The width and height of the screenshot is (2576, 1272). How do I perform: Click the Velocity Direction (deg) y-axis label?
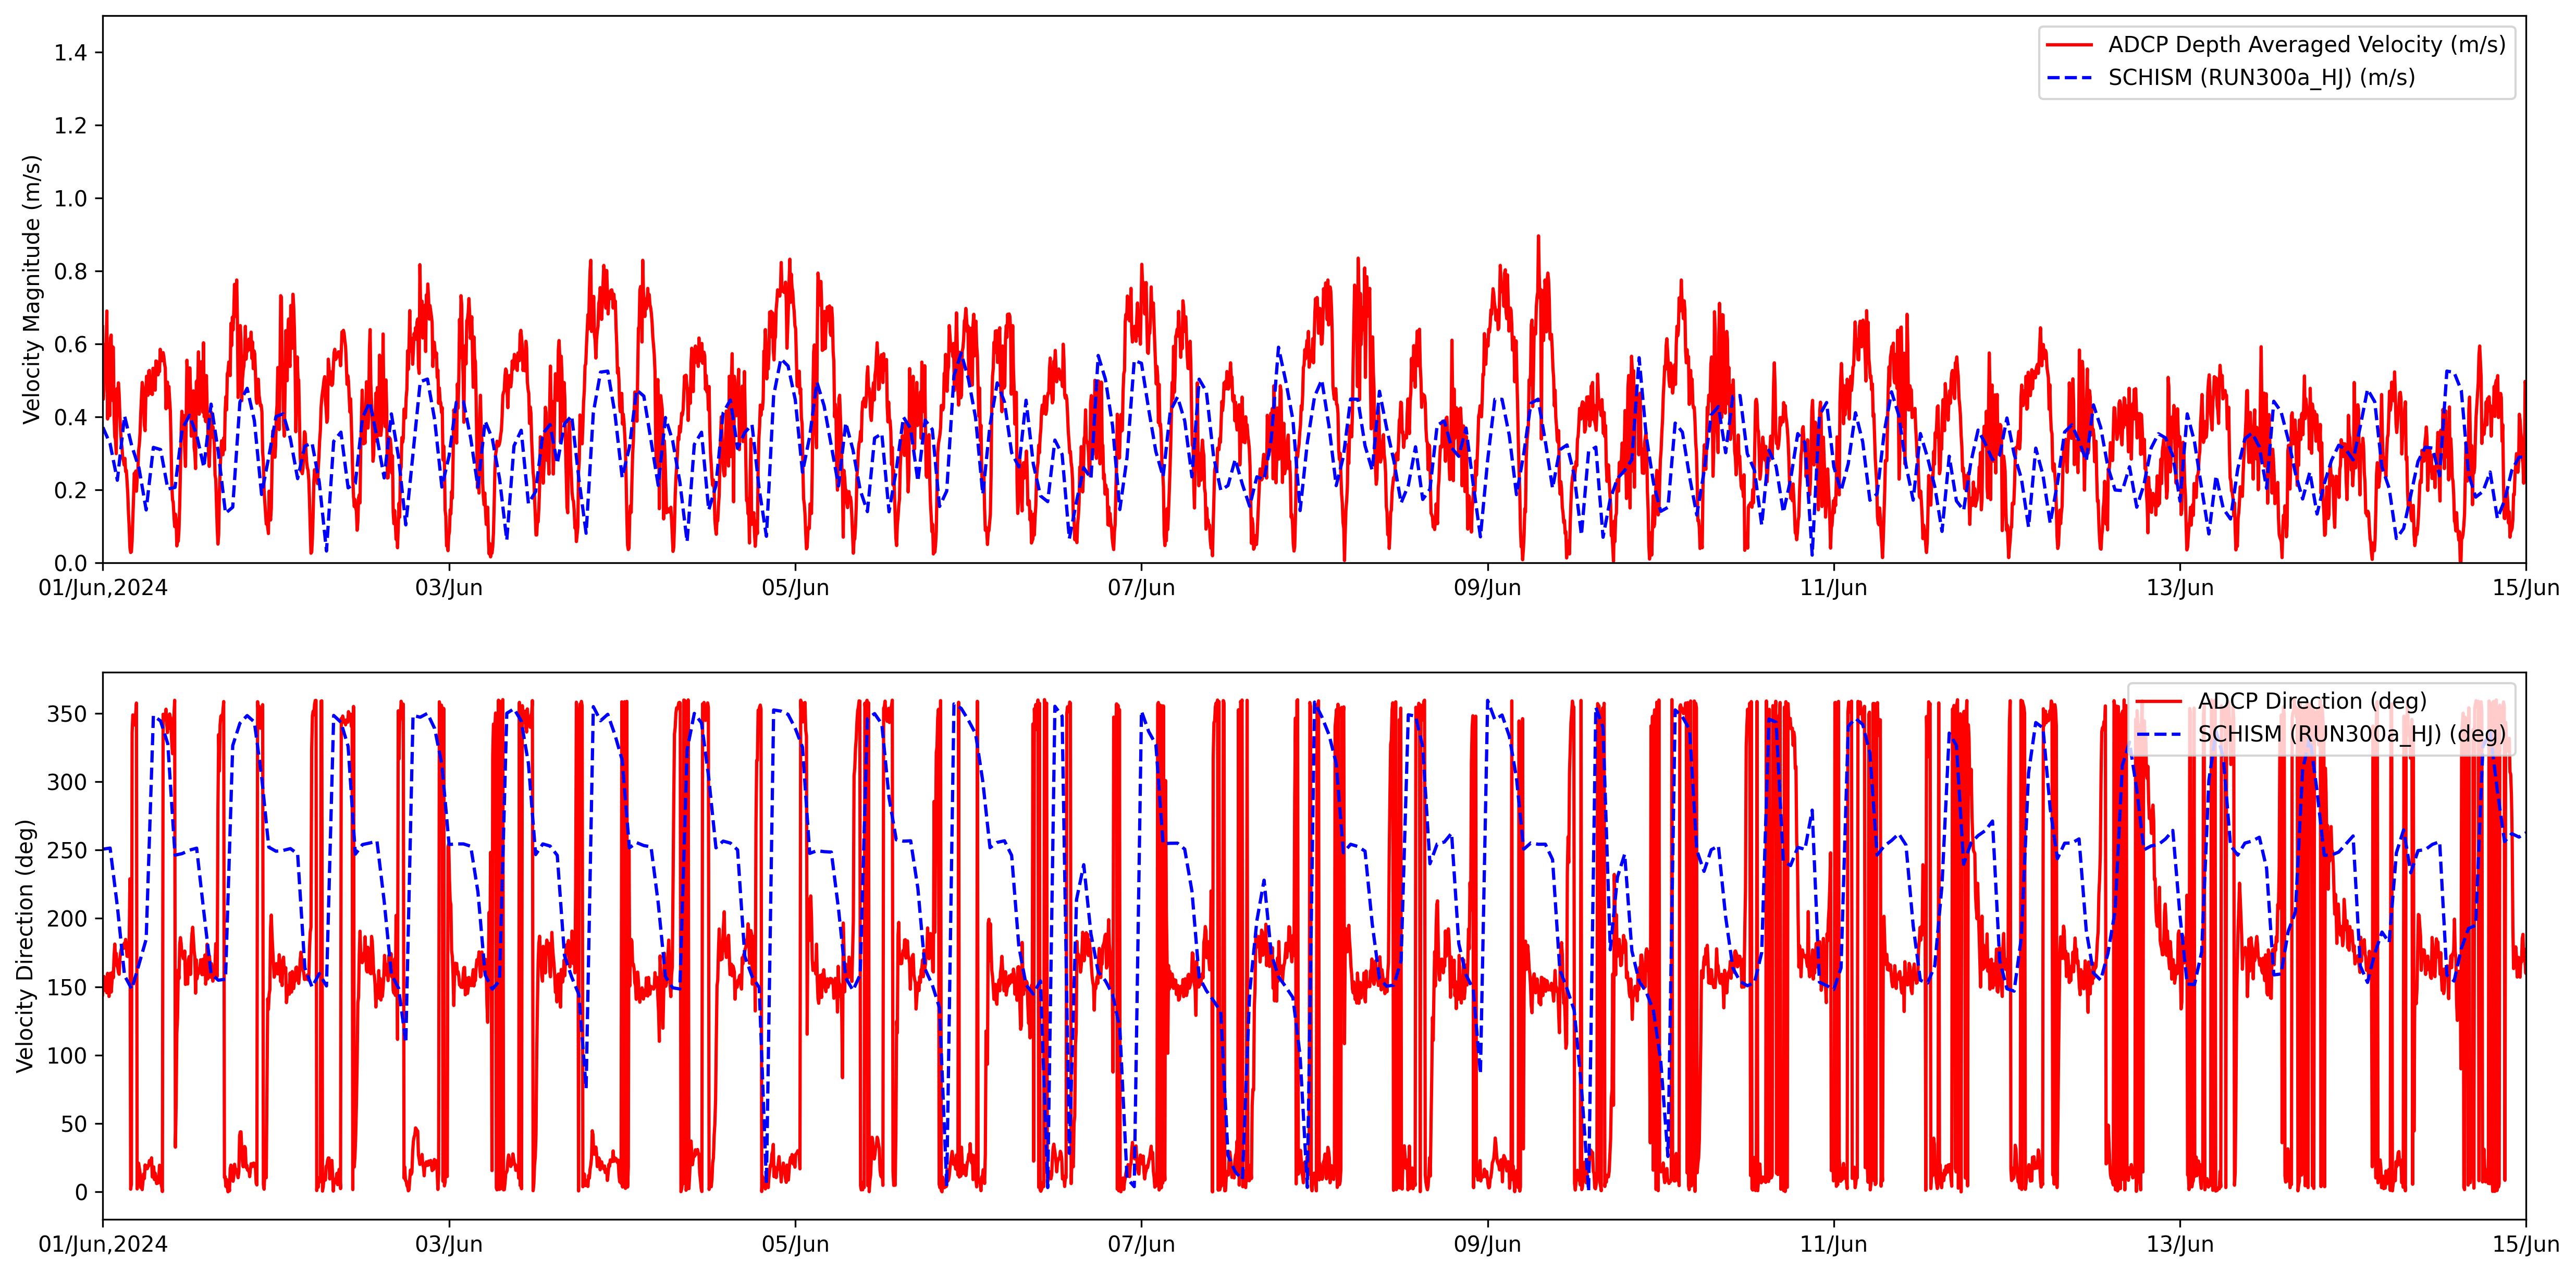pyautogui.click(x=26, y=946)
